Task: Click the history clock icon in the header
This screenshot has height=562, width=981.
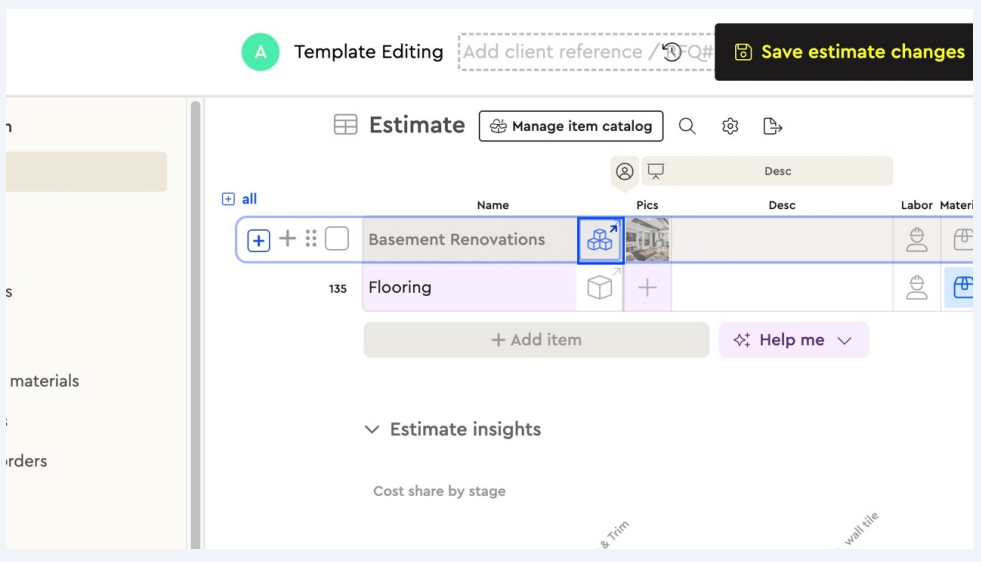Action: pos(672,52)
